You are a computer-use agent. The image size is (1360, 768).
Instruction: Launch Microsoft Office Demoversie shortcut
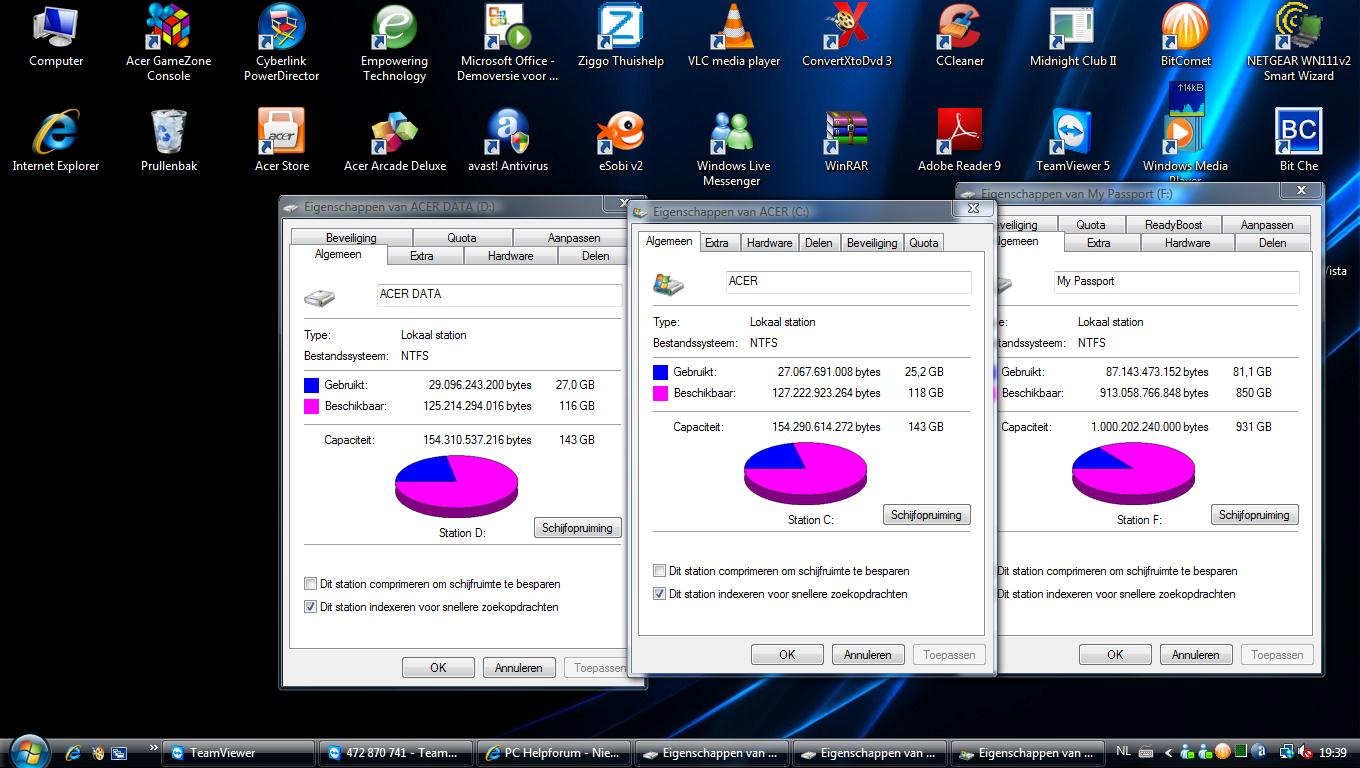coord(508,42)
